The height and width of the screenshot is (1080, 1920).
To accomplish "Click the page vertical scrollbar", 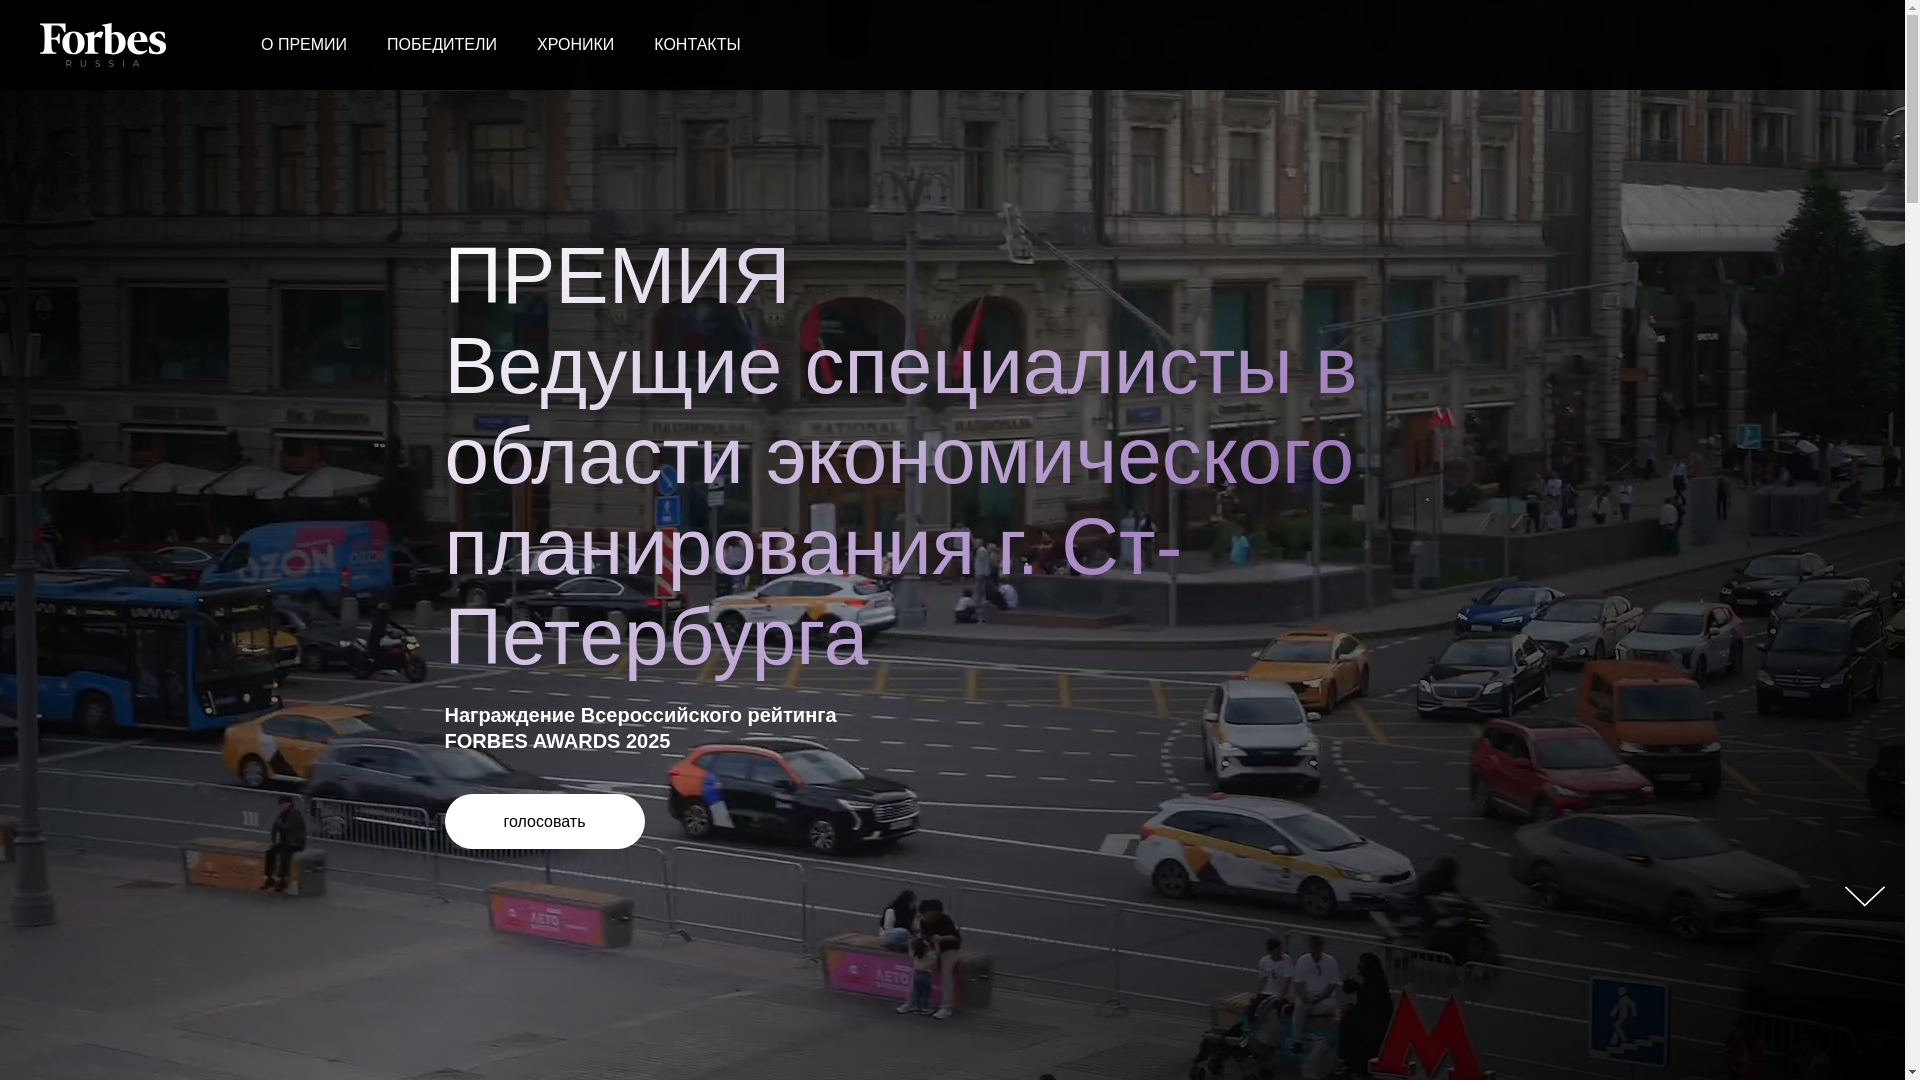I will point(1912,540).
